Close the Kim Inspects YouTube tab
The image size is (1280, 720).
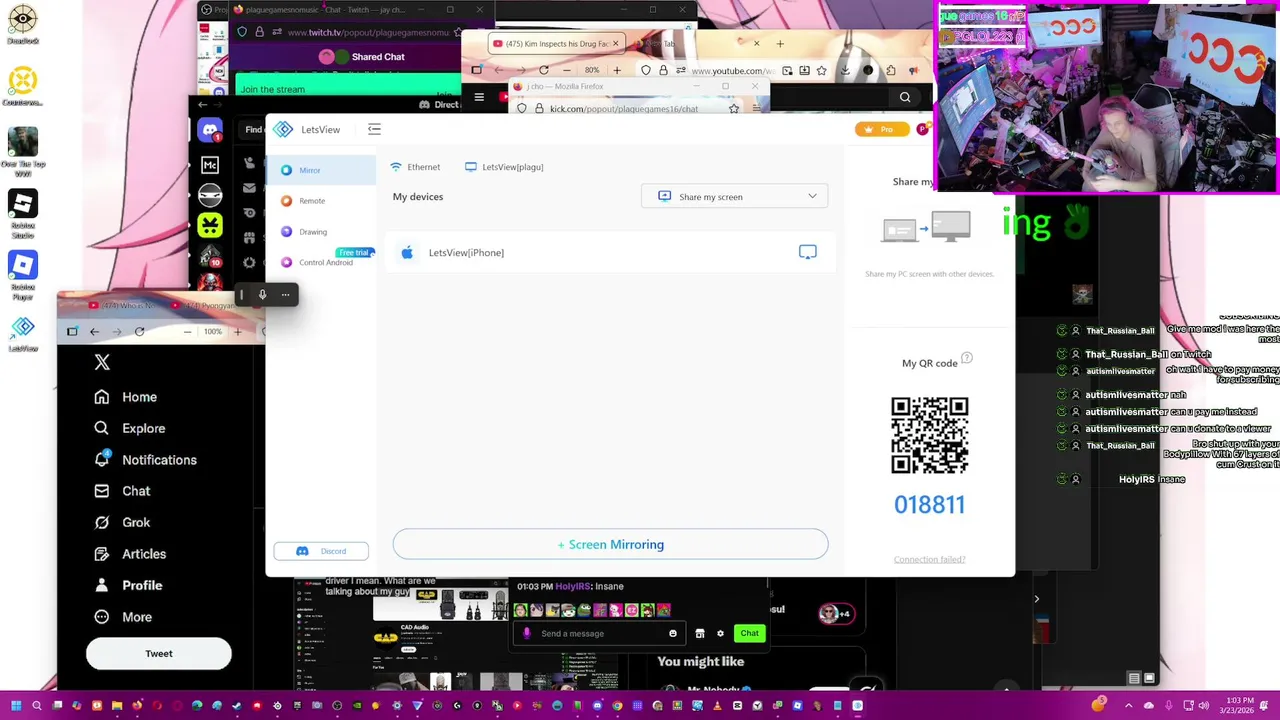615,44
